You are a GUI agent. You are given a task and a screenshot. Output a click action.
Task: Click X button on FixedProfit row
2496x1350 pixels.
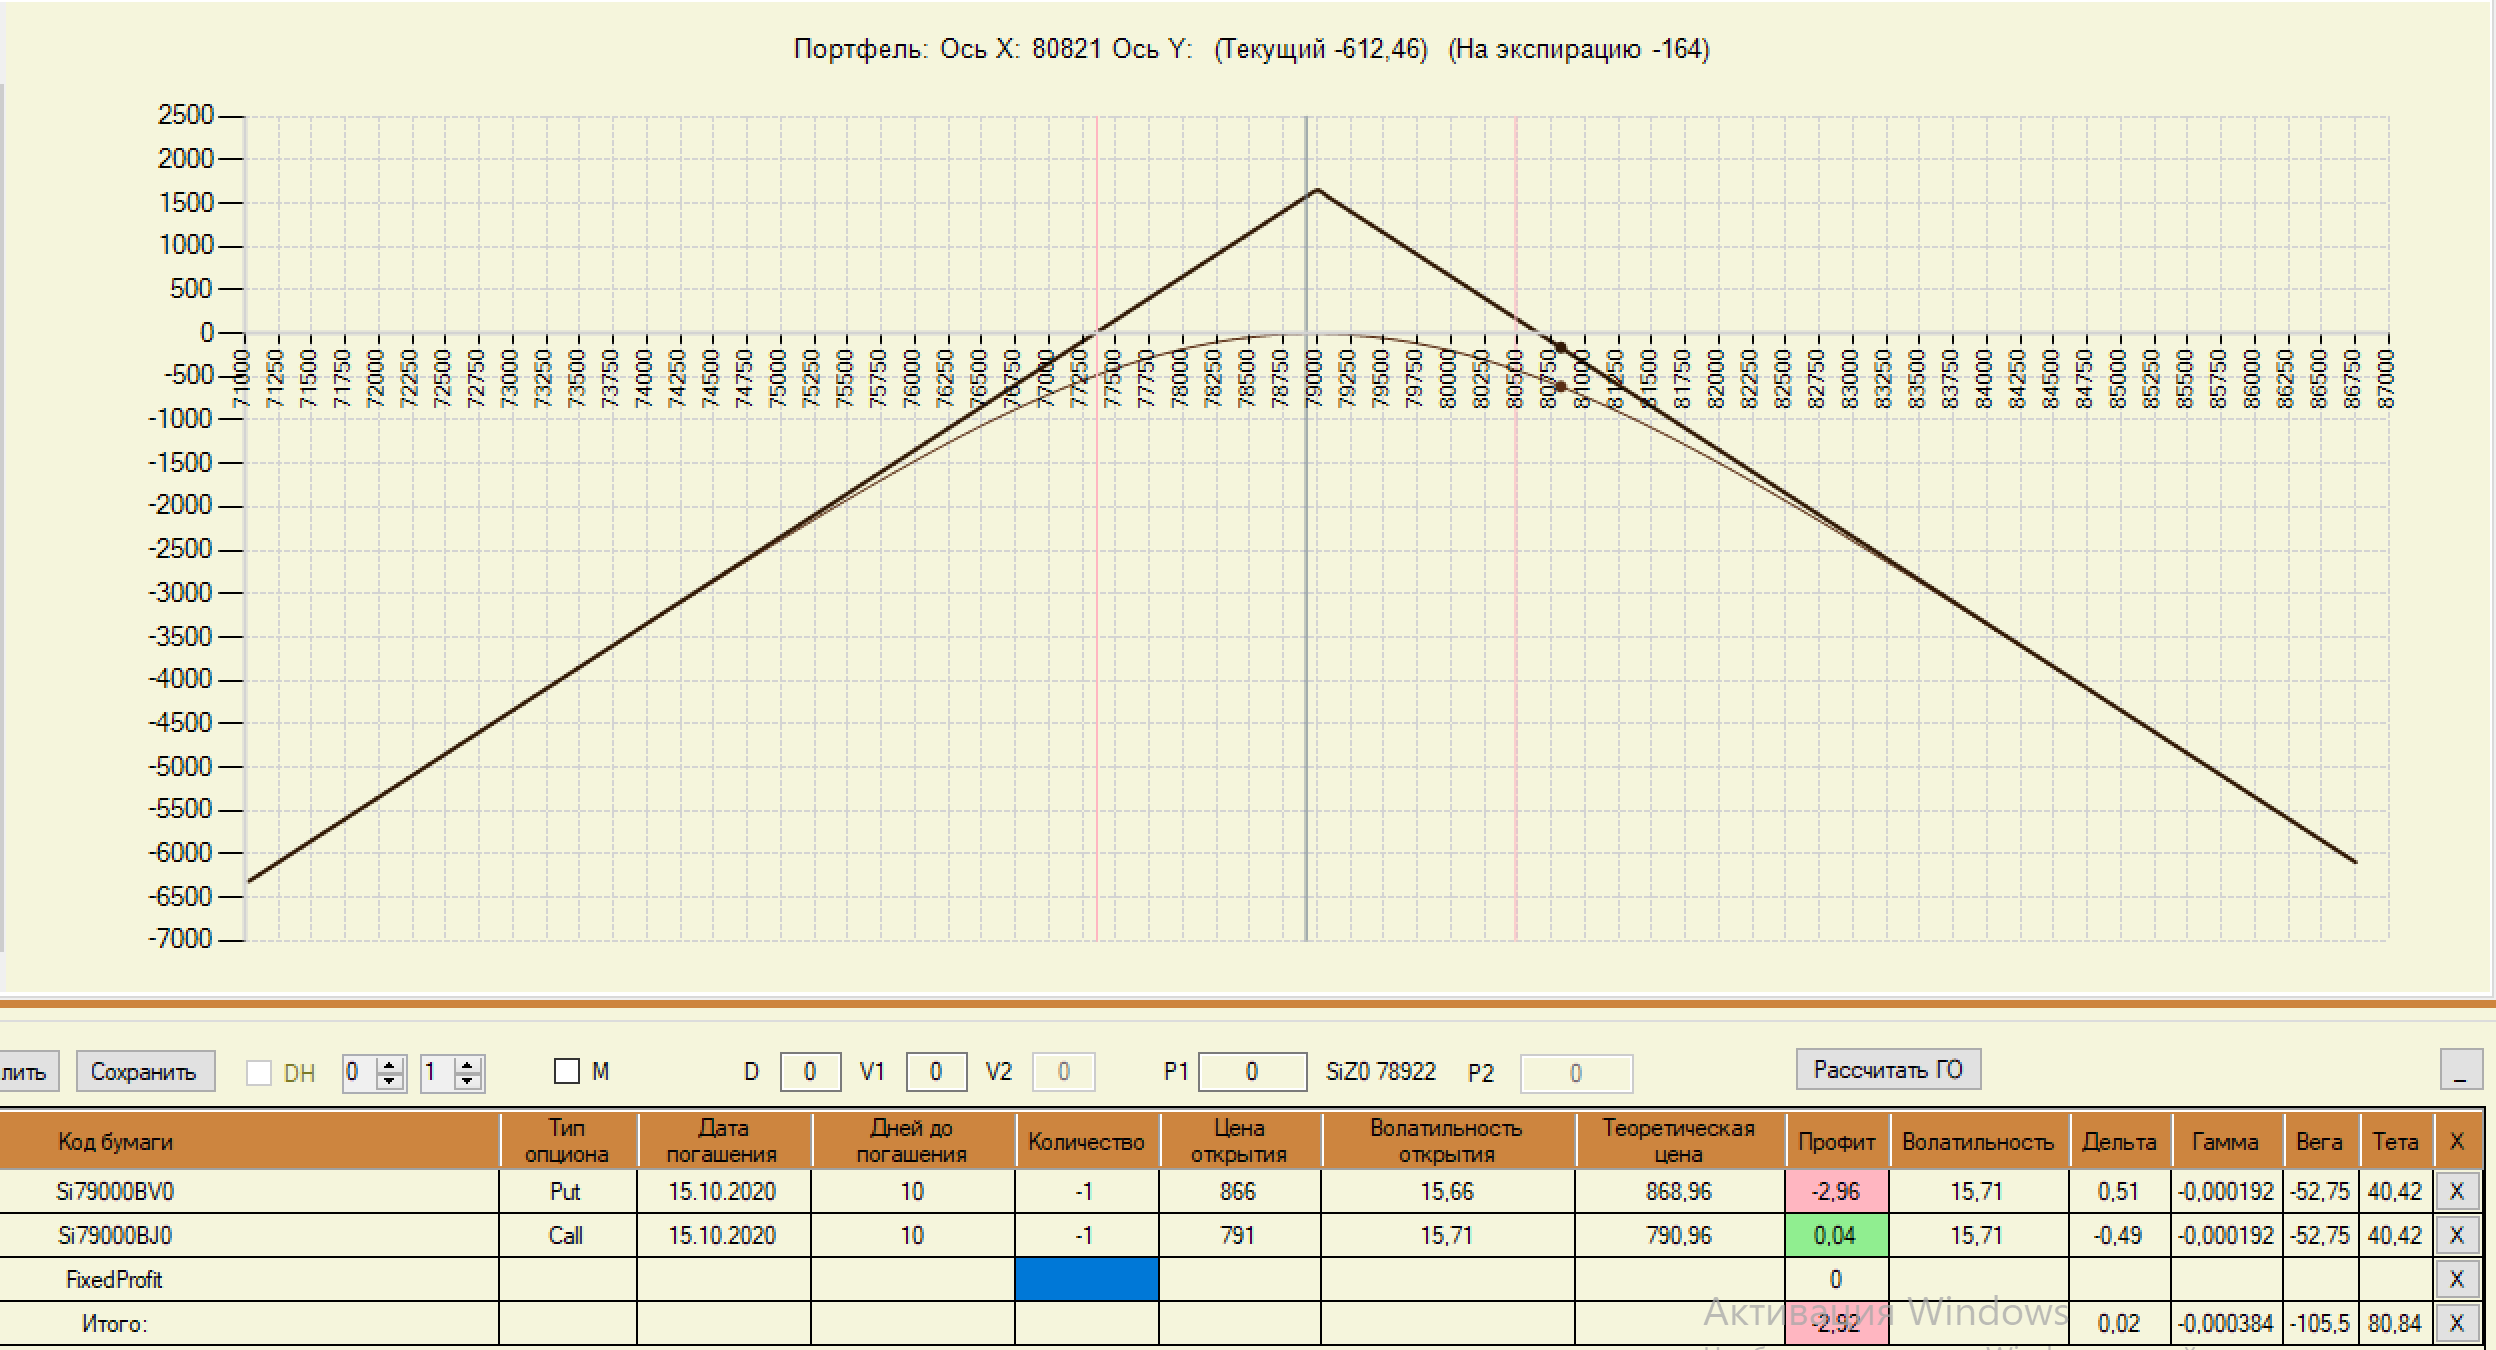[2456, 1279]
